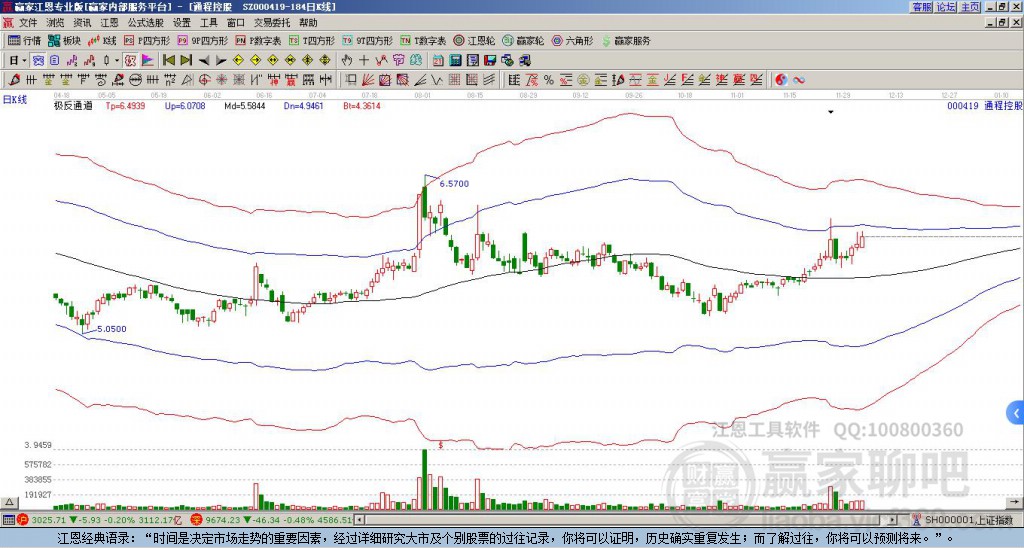Click the 5.0500 low price label

point(112,329)
